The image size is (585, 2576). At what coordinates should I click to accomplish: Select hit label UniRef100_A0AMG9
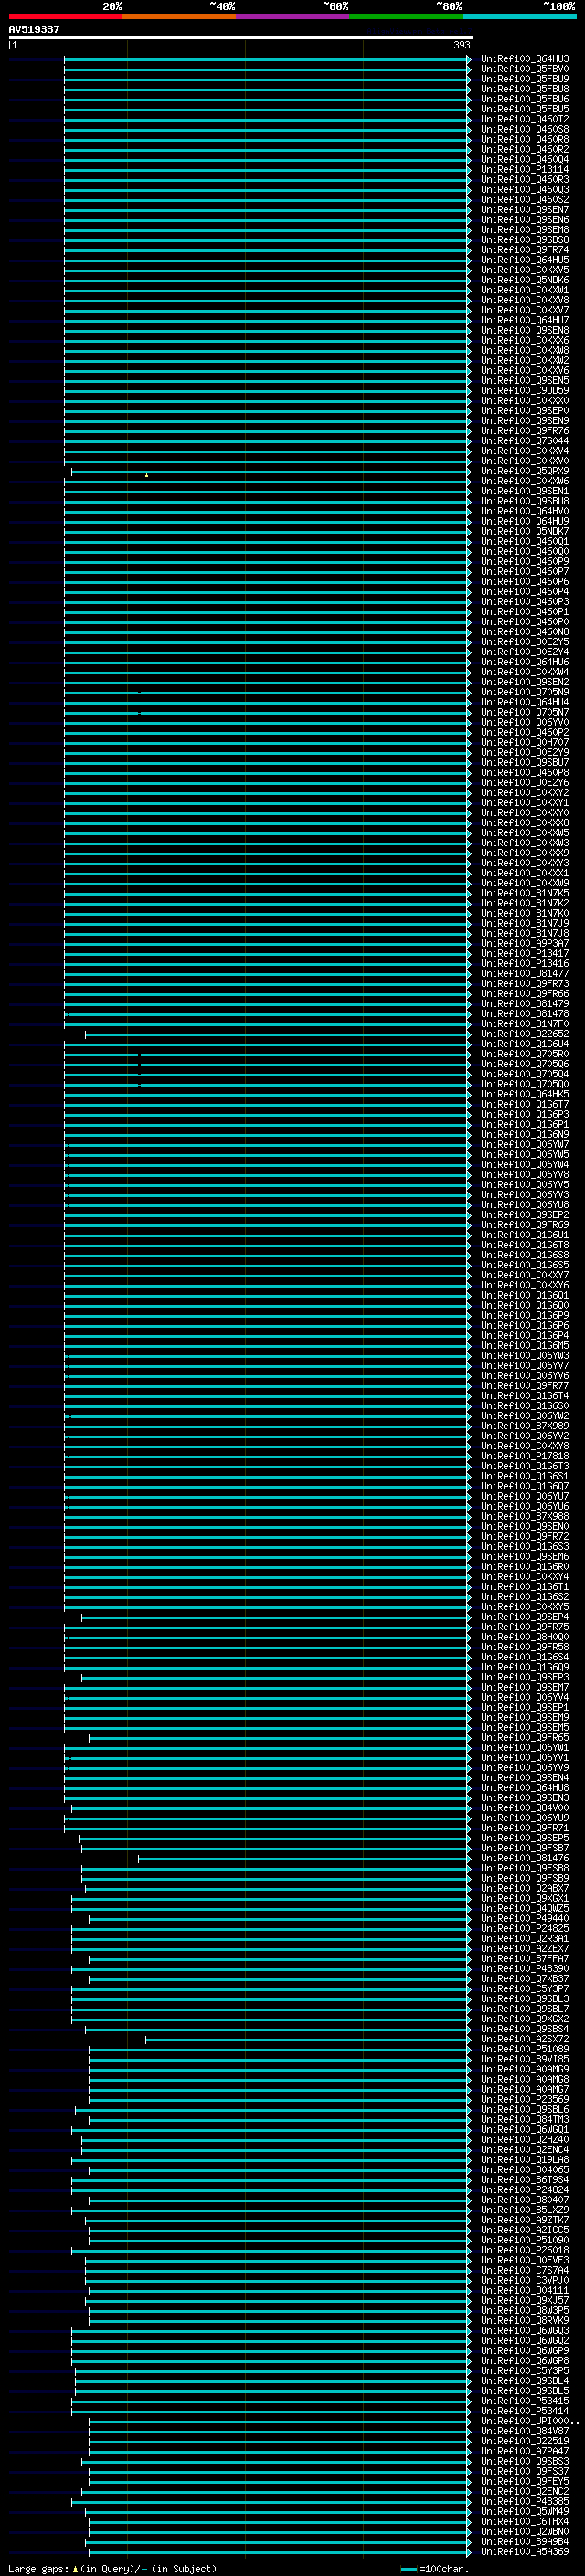click(525, 2070)
